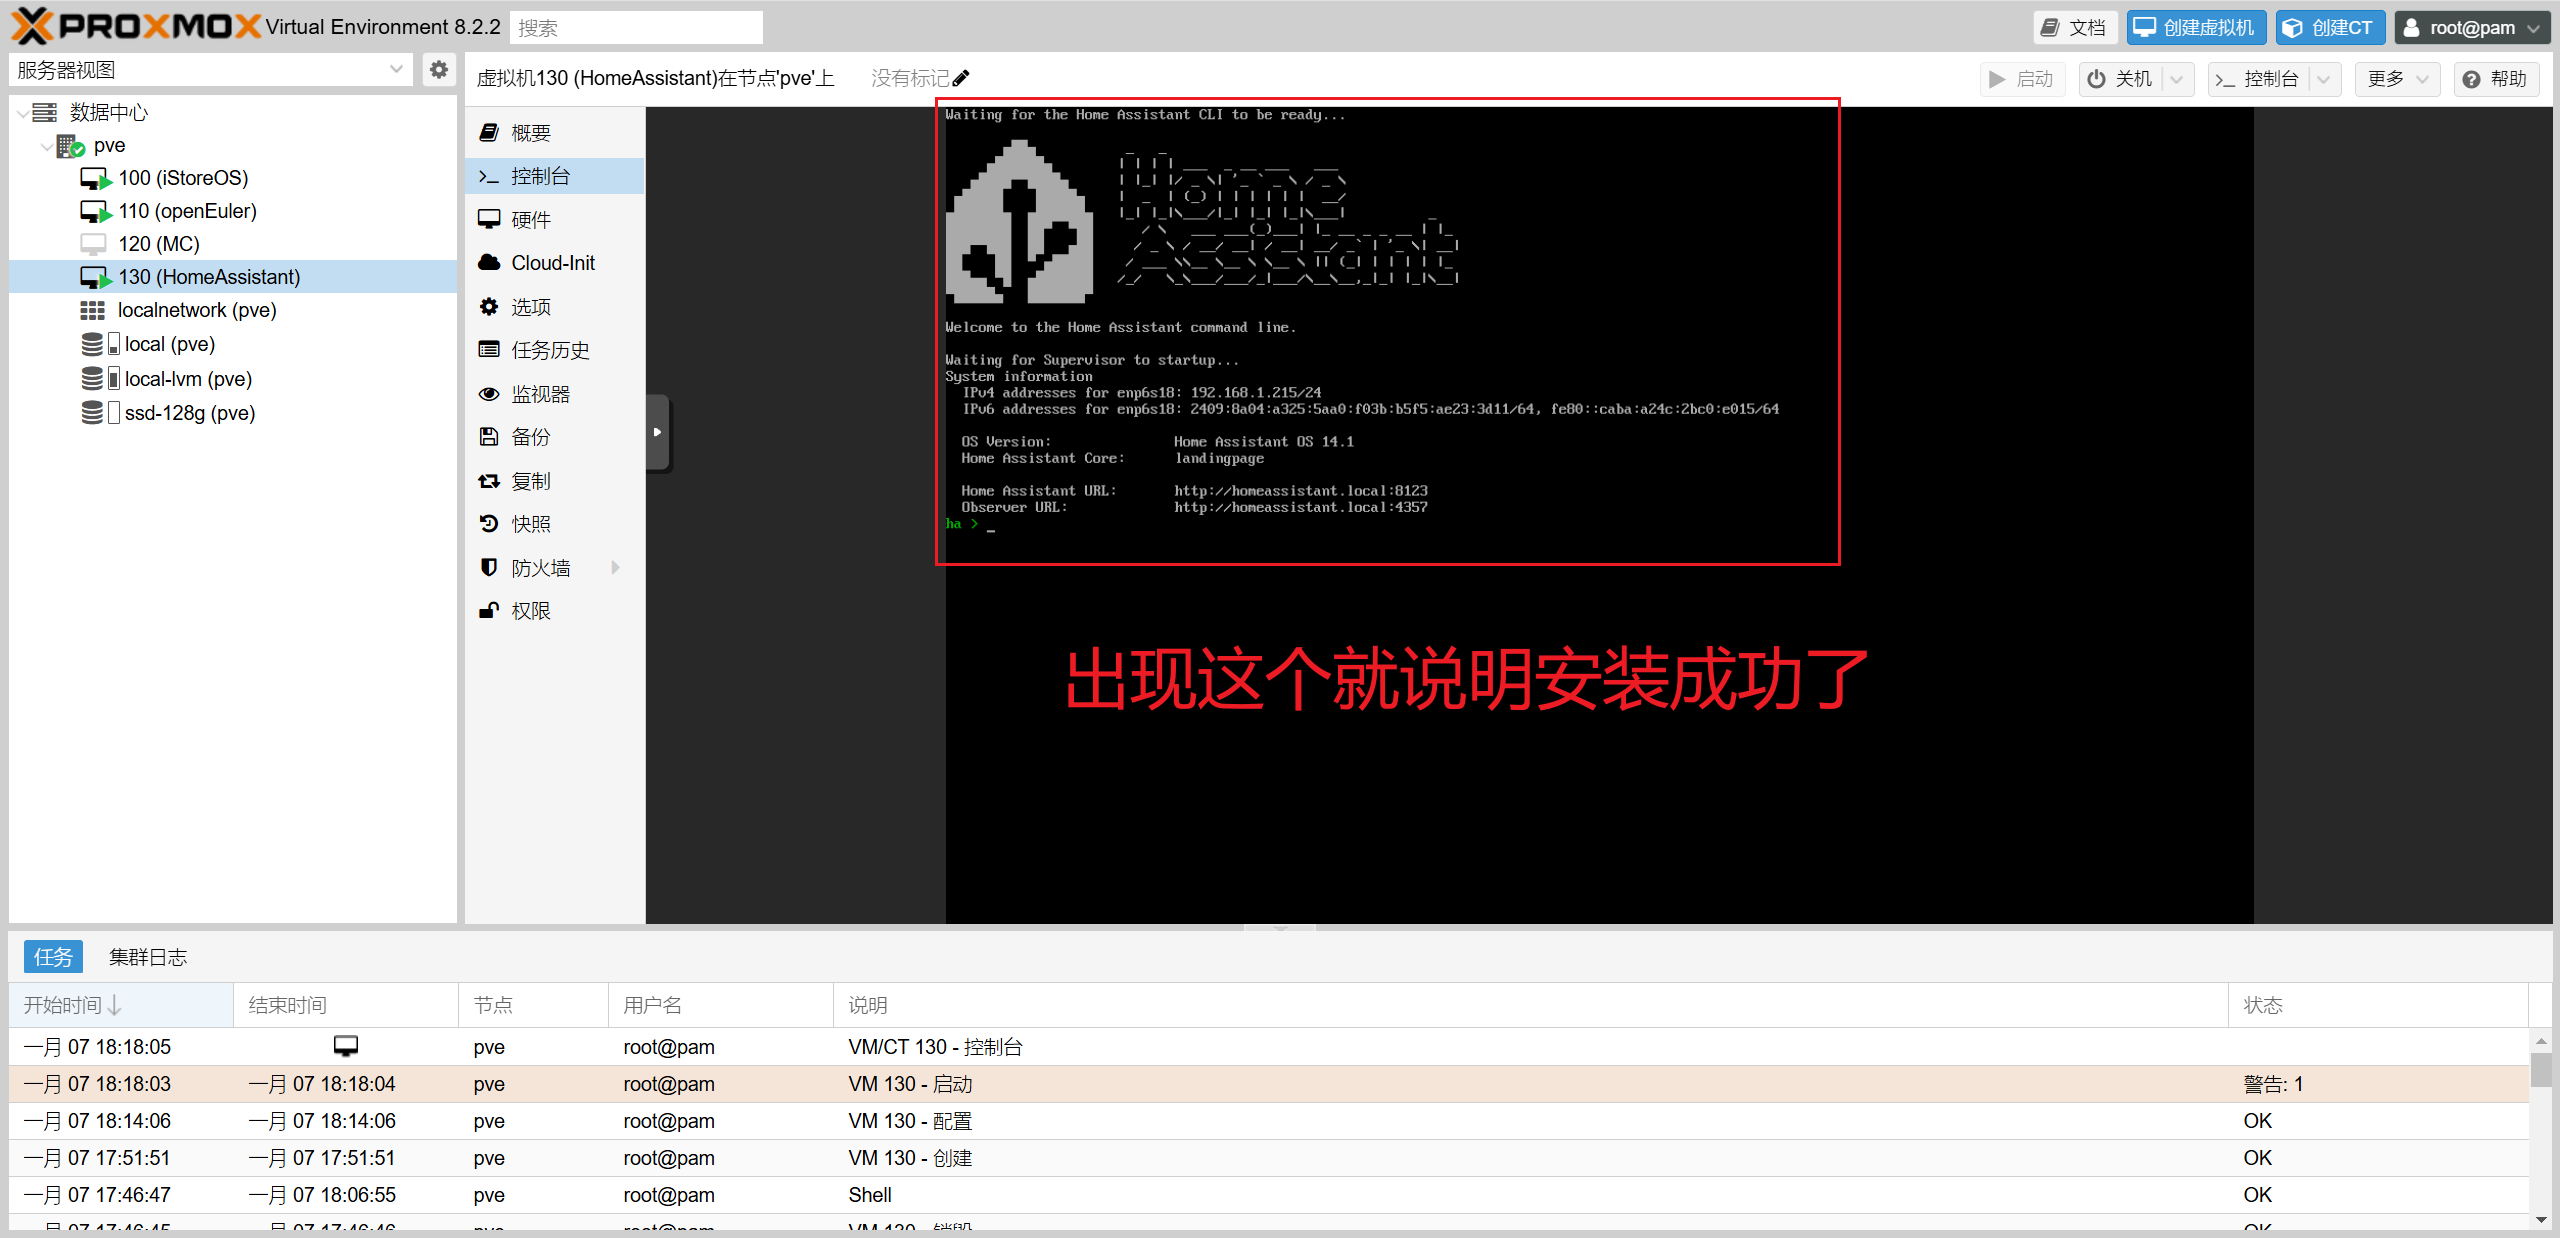Open the 快照 snapshots section
This screenshot has width=2560, height=1238.
[x=530, y=524]
